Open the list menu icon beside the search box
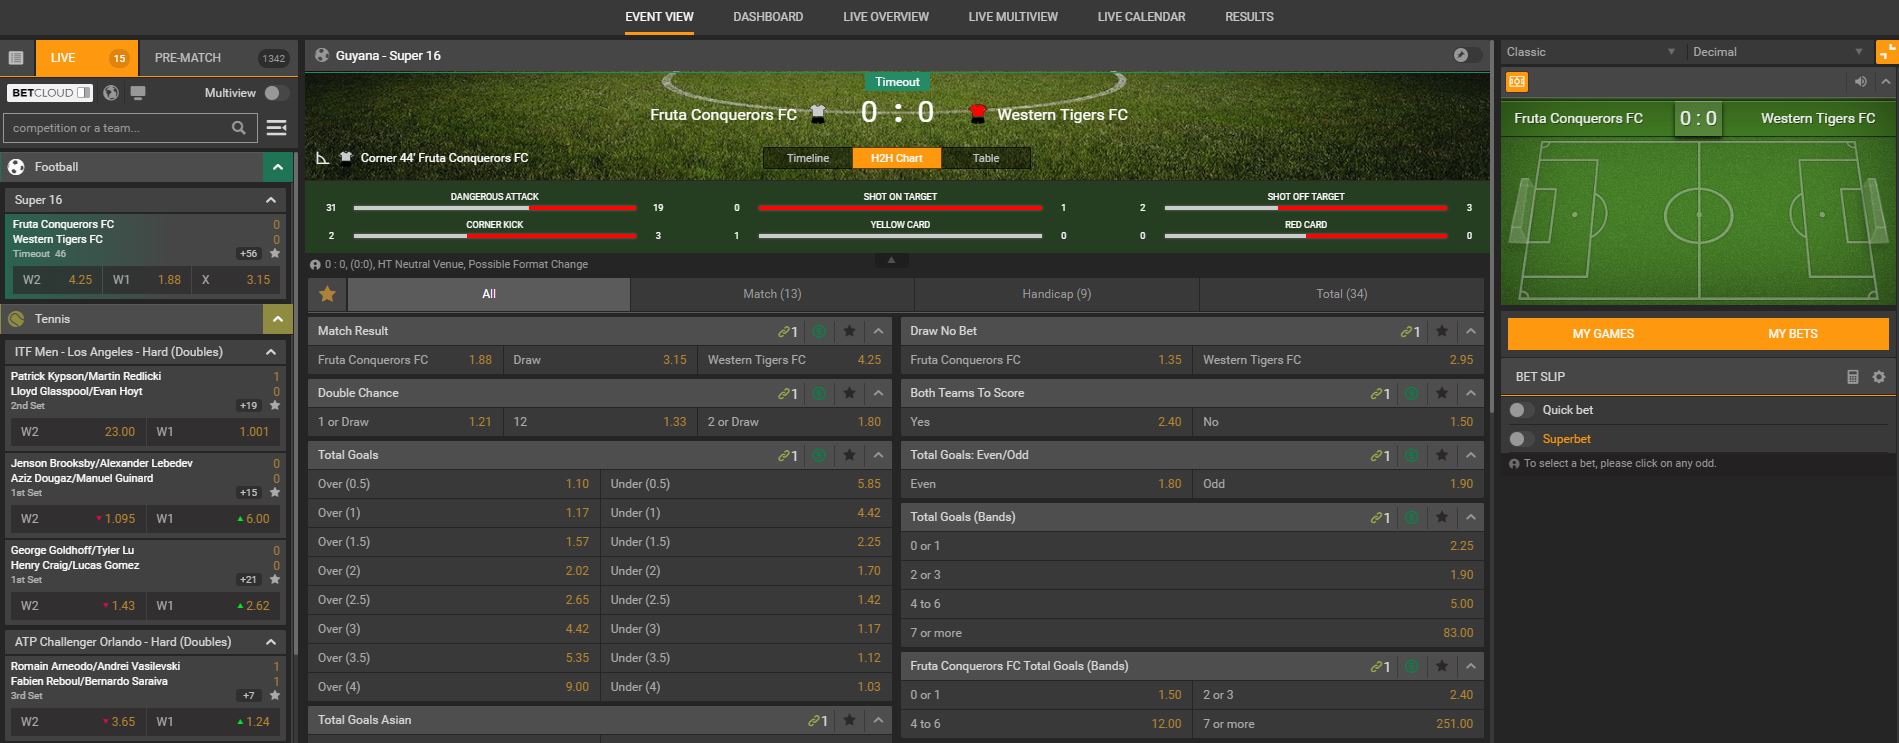Screen dimensions: 1899x743 (x=277, y=128)
